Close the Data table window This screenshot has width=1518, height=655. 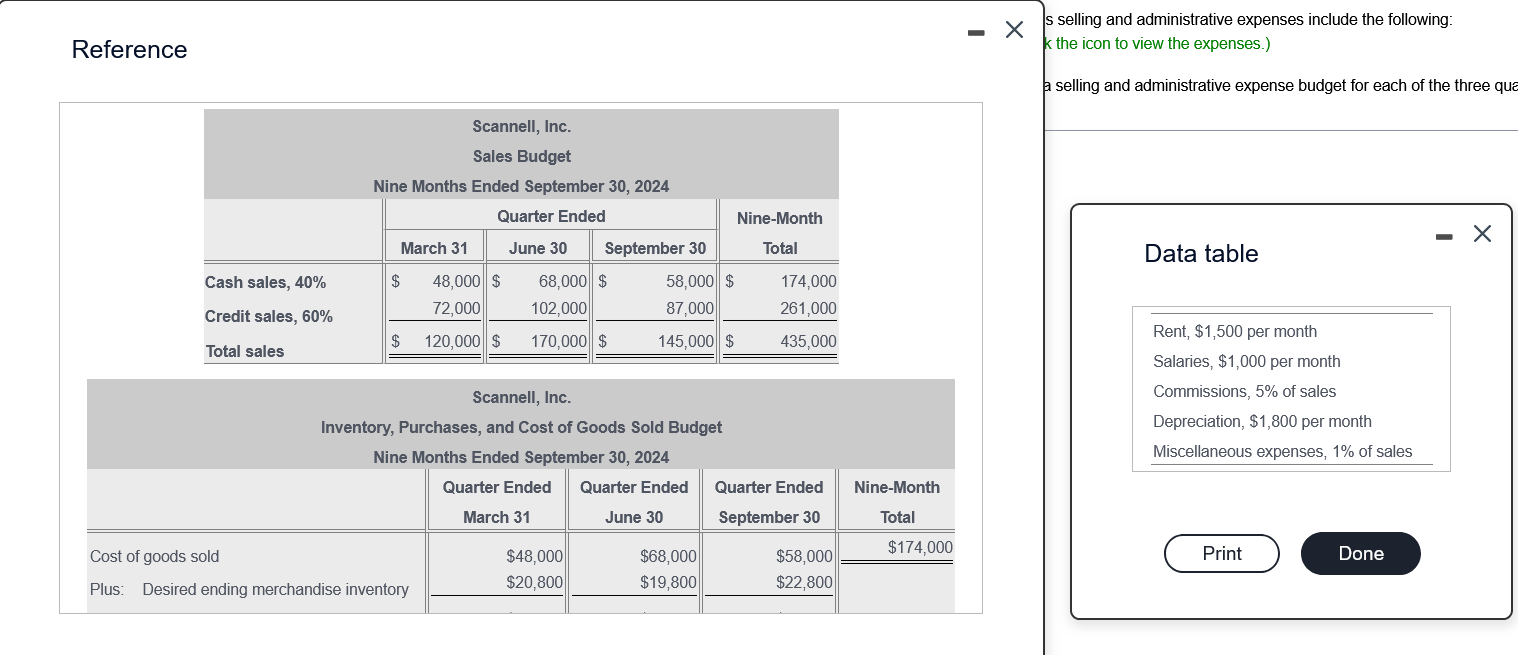coord(1482,233)
